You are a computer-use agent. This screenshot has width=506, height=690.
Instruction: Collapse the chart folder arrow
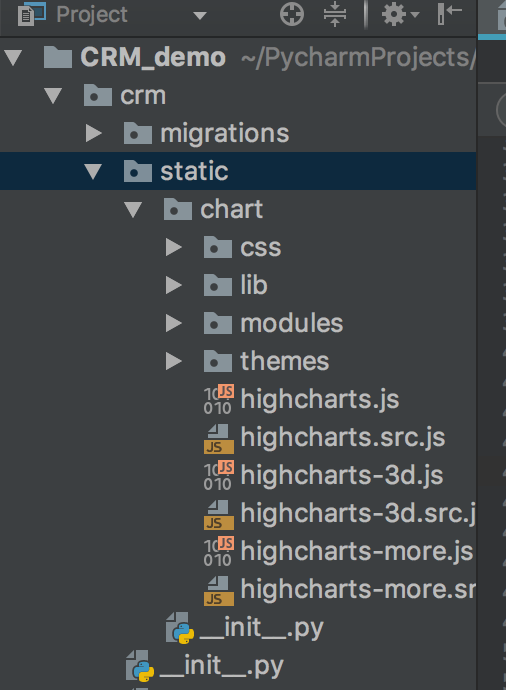[x=132, y=209]
